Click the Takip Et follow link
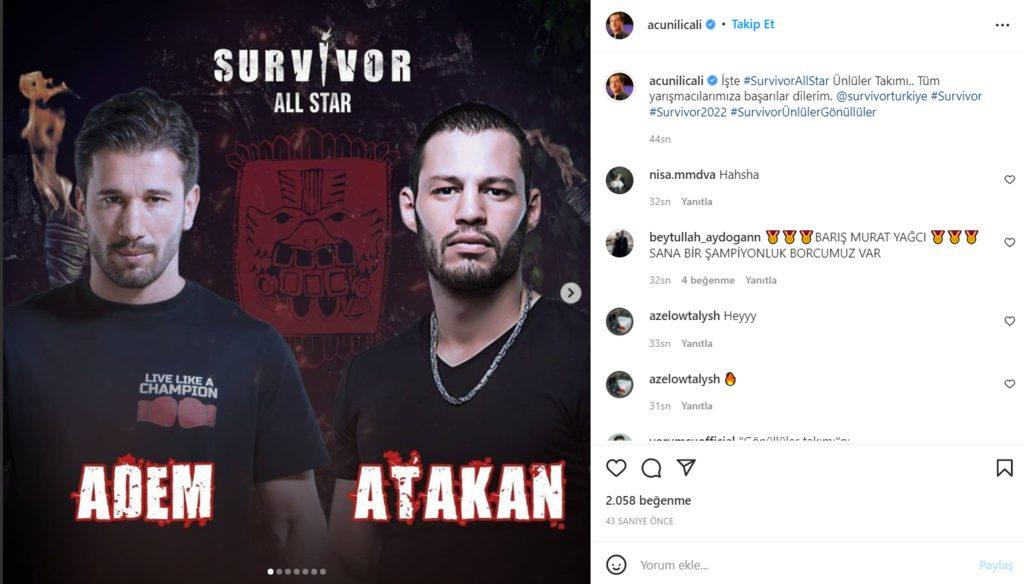 pyautogui.click(x=752, y=24)
